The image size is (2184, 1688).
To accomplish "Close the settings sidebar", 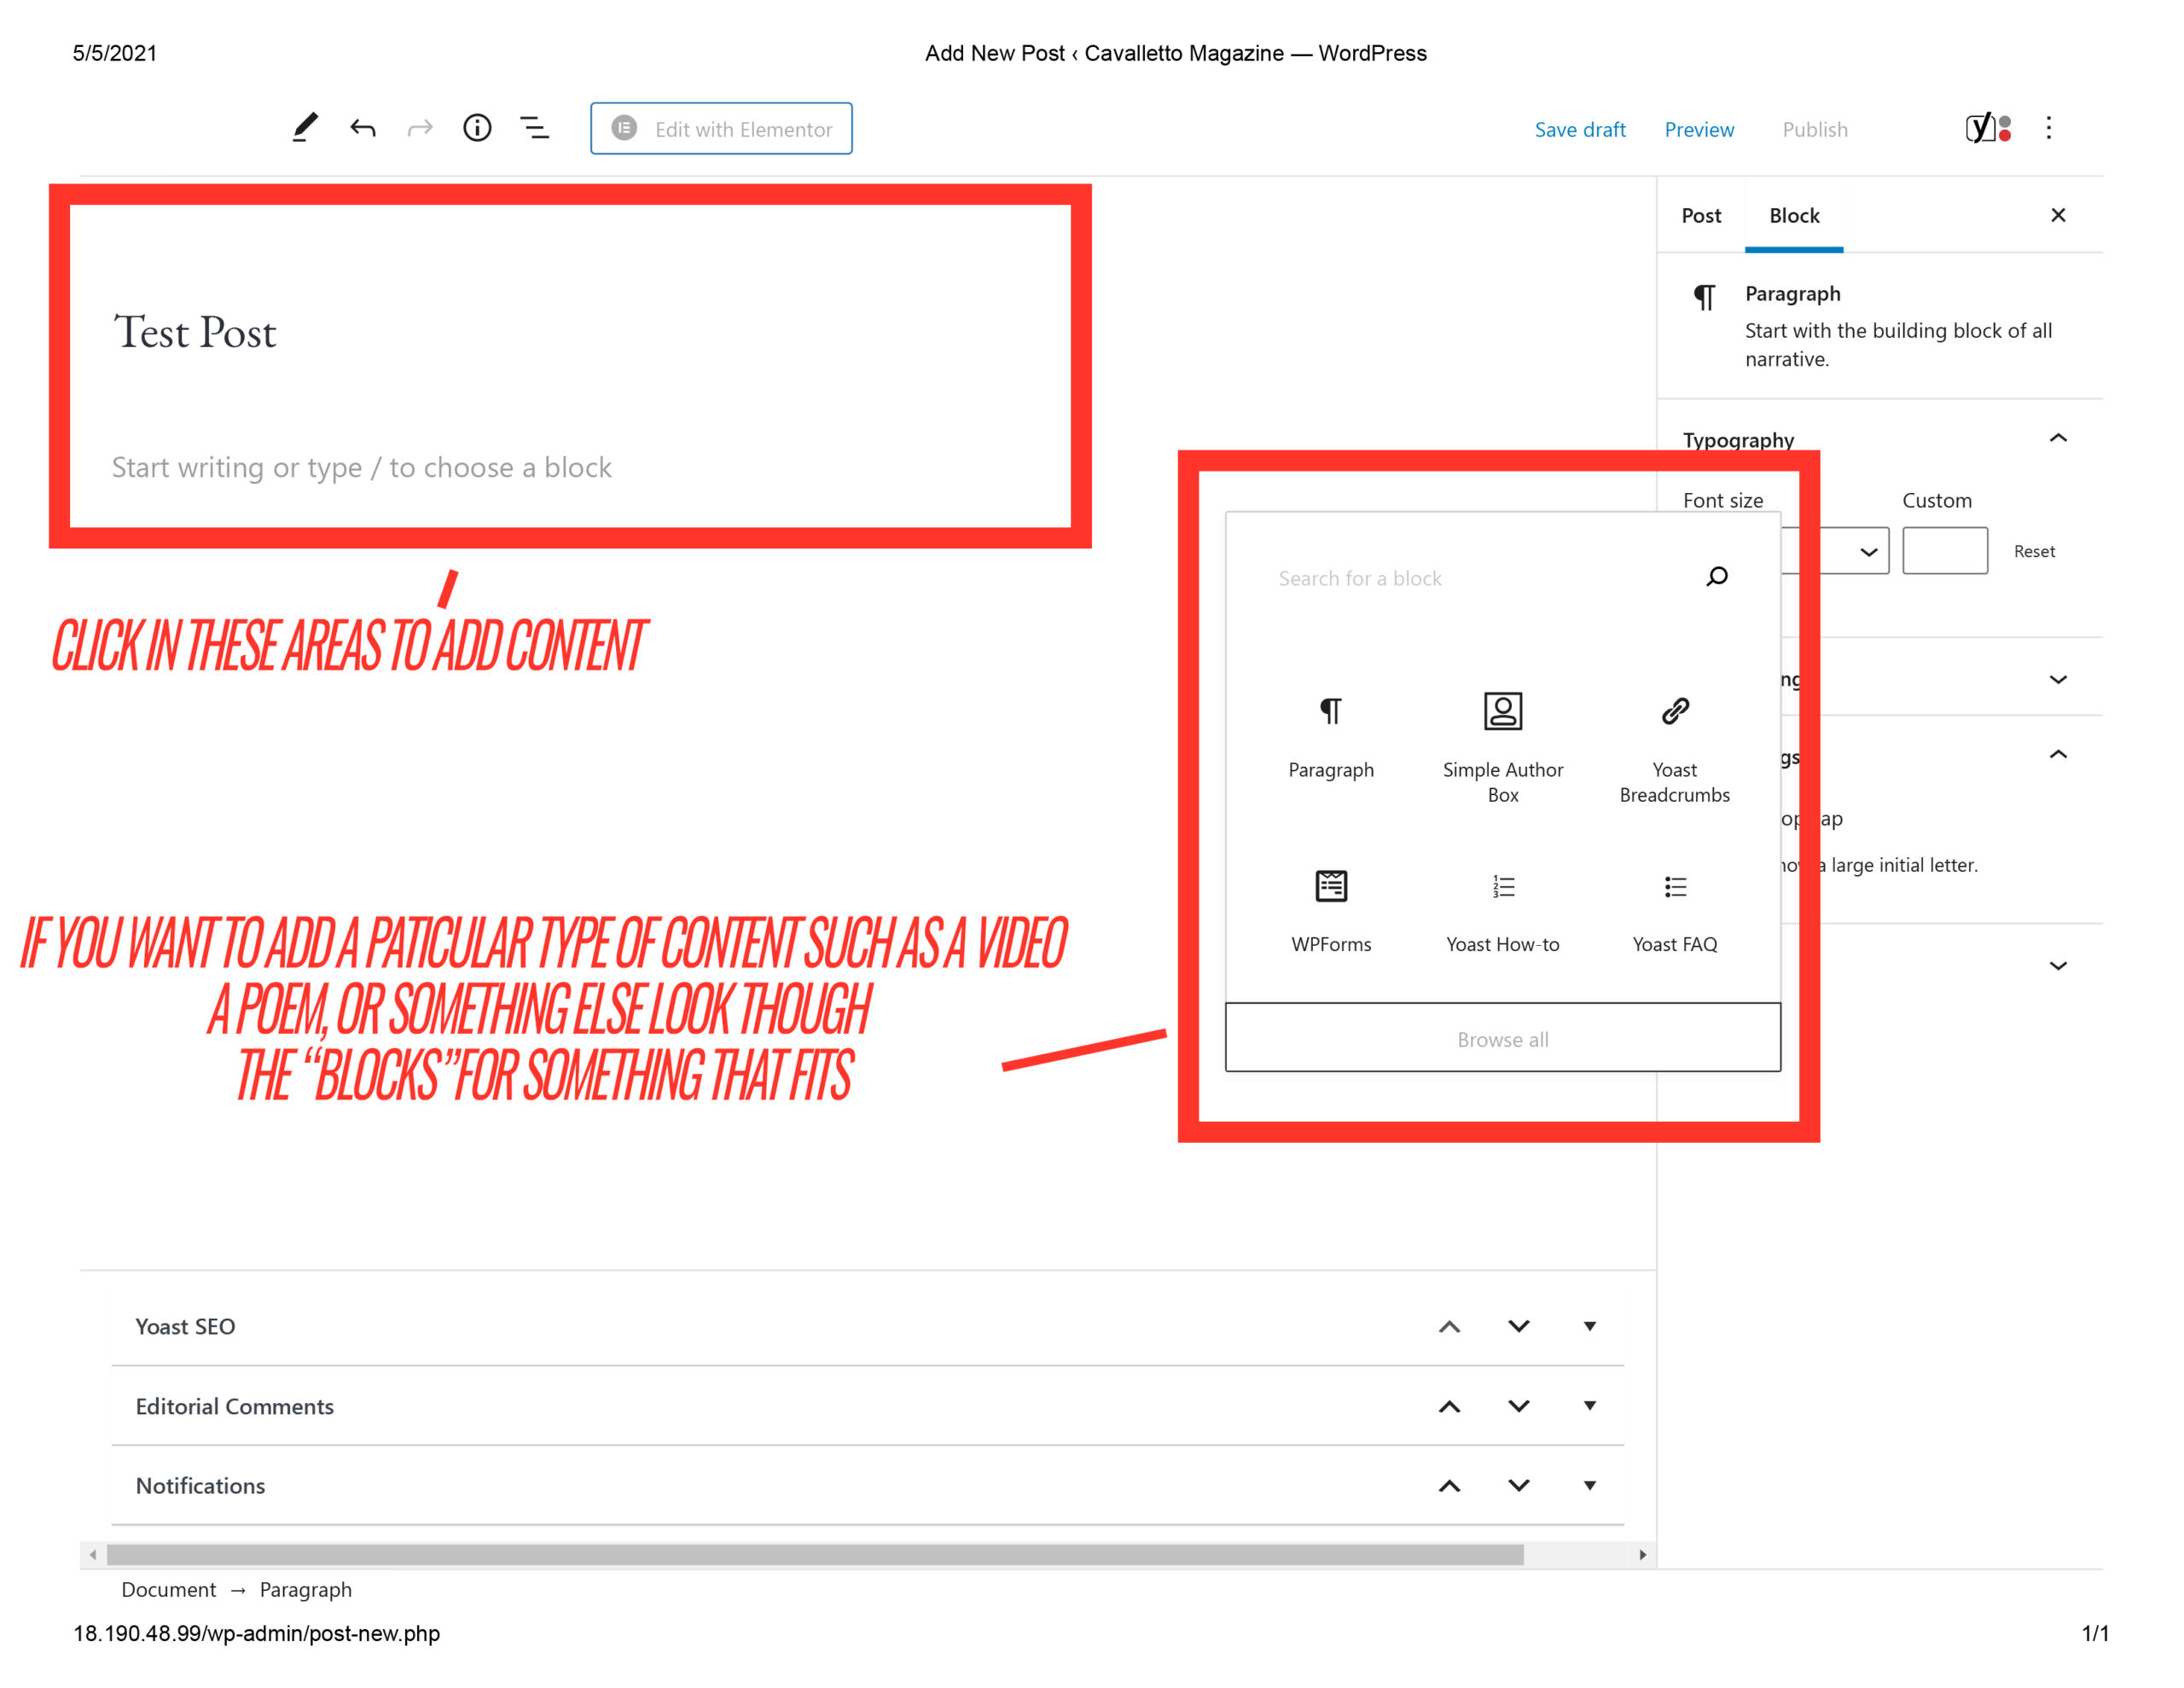I will coord(2058,215).
